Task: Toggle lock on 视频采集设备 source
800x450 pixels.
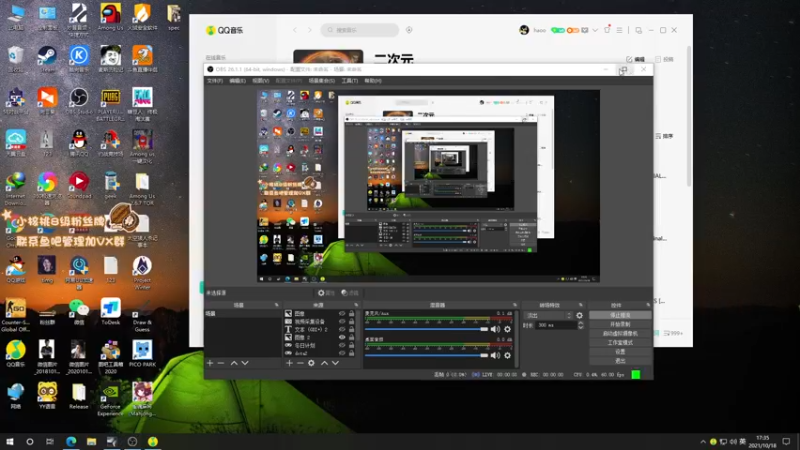Action: (352, 321)
